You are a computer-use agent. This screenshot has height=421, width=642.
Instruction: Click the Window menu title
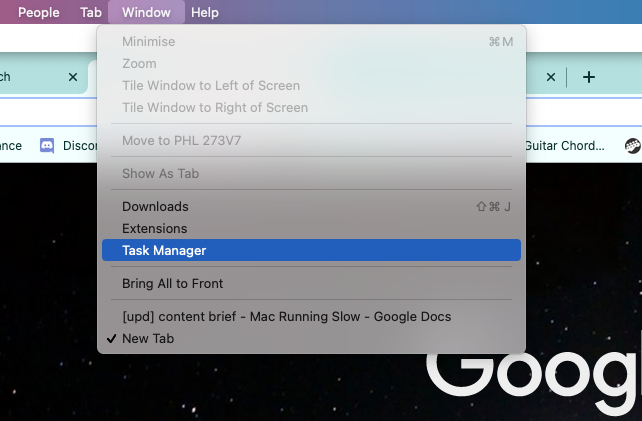click(146, 12)
